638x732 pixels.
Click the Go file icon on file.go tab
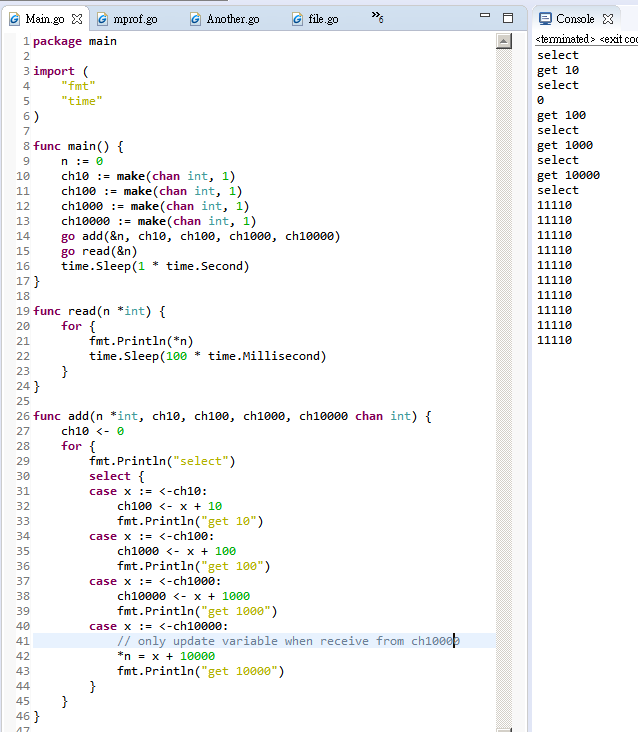[x=298, y=19]
